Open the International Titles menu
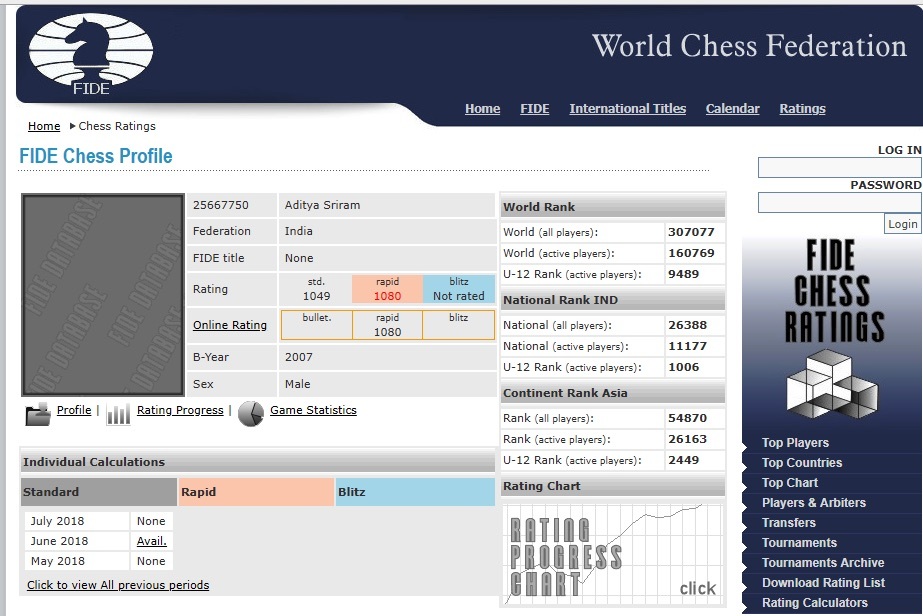 point(627,109)
